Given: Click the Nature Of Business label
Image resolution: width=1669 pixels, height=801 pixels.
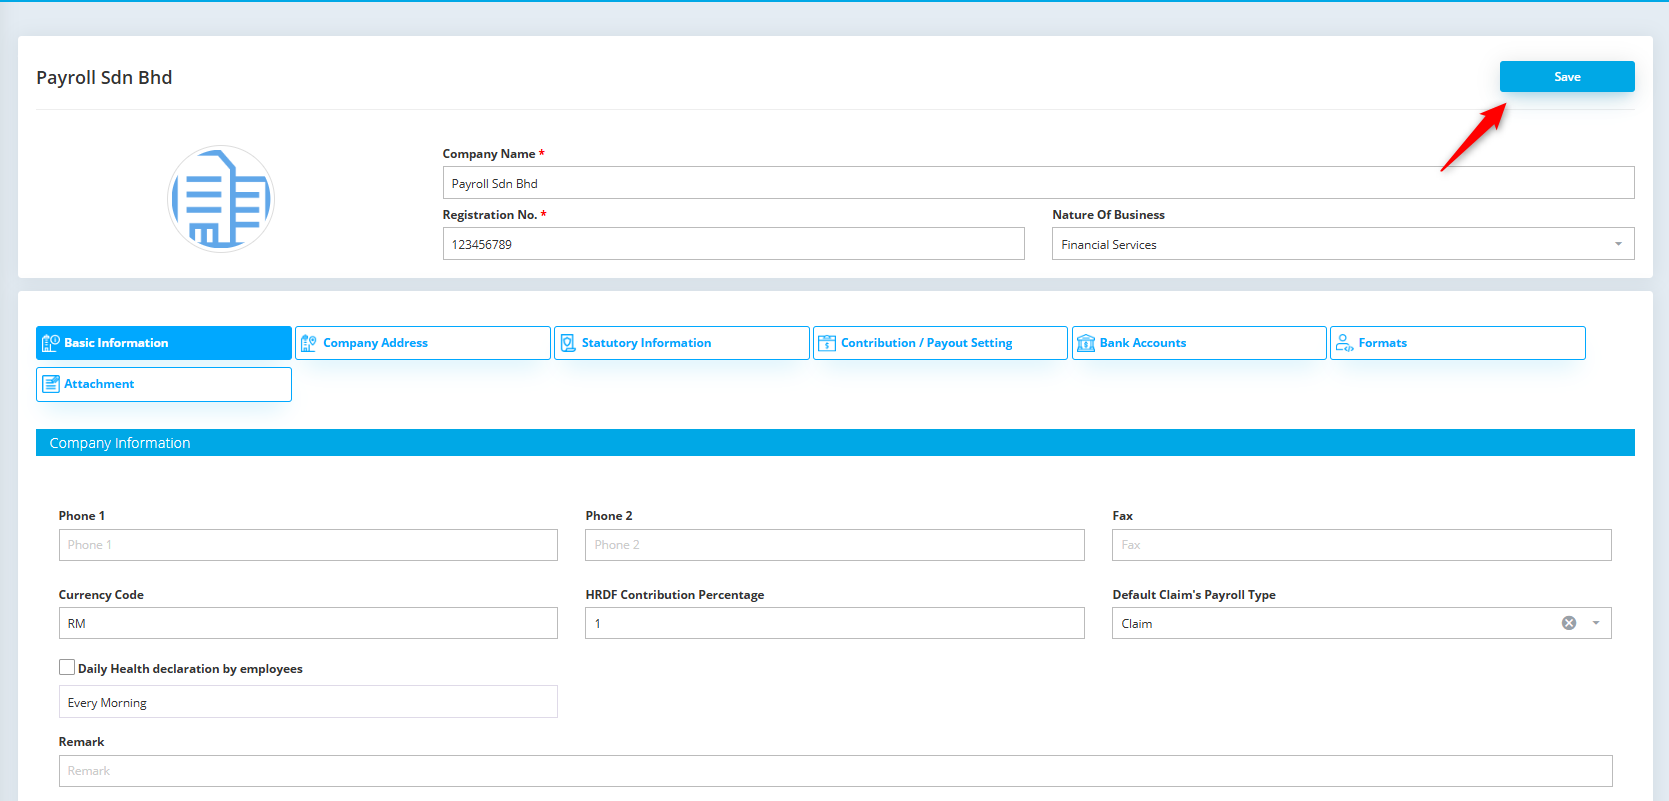Looking at the screenshot, I should point(1108,215).
